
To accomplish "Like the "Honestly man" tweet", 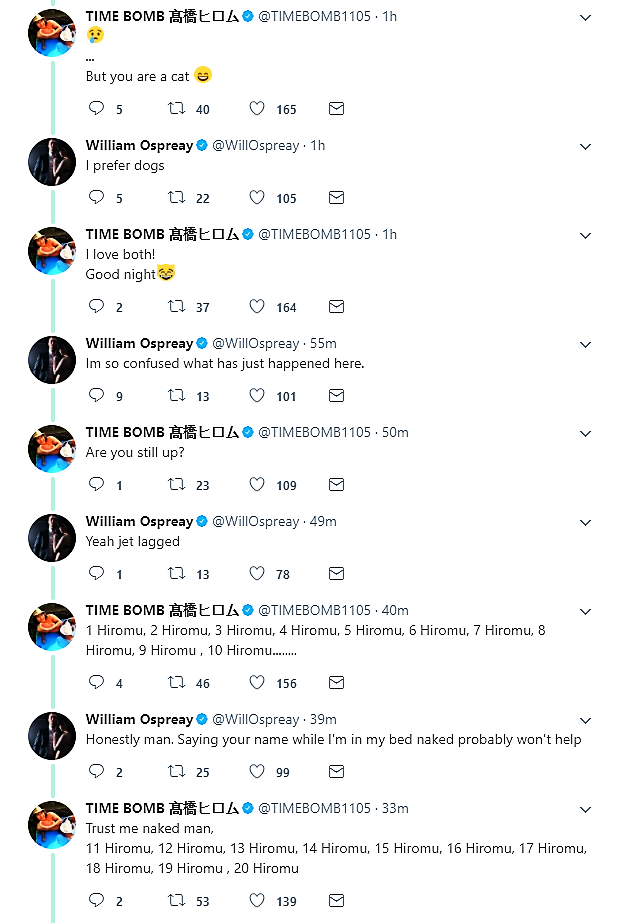I will [257, 772].
